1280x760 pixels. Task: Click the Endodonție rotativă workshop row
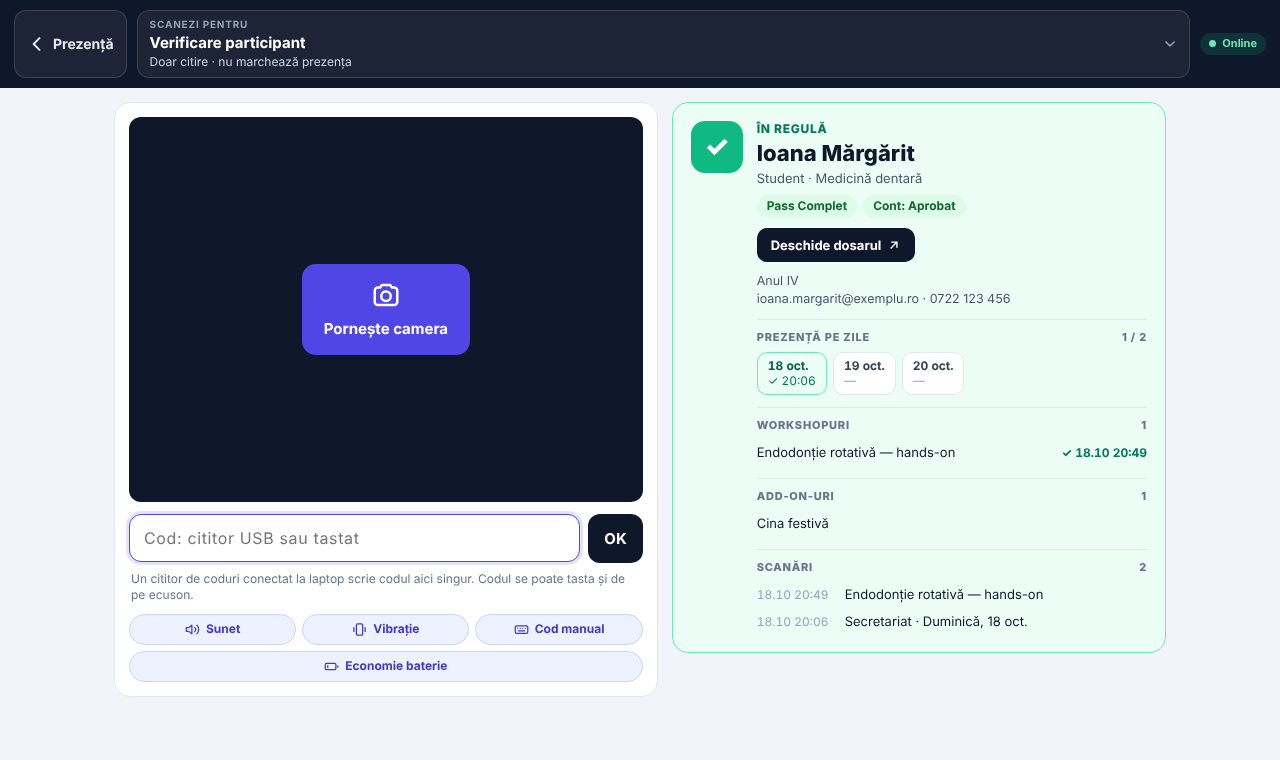952,453
